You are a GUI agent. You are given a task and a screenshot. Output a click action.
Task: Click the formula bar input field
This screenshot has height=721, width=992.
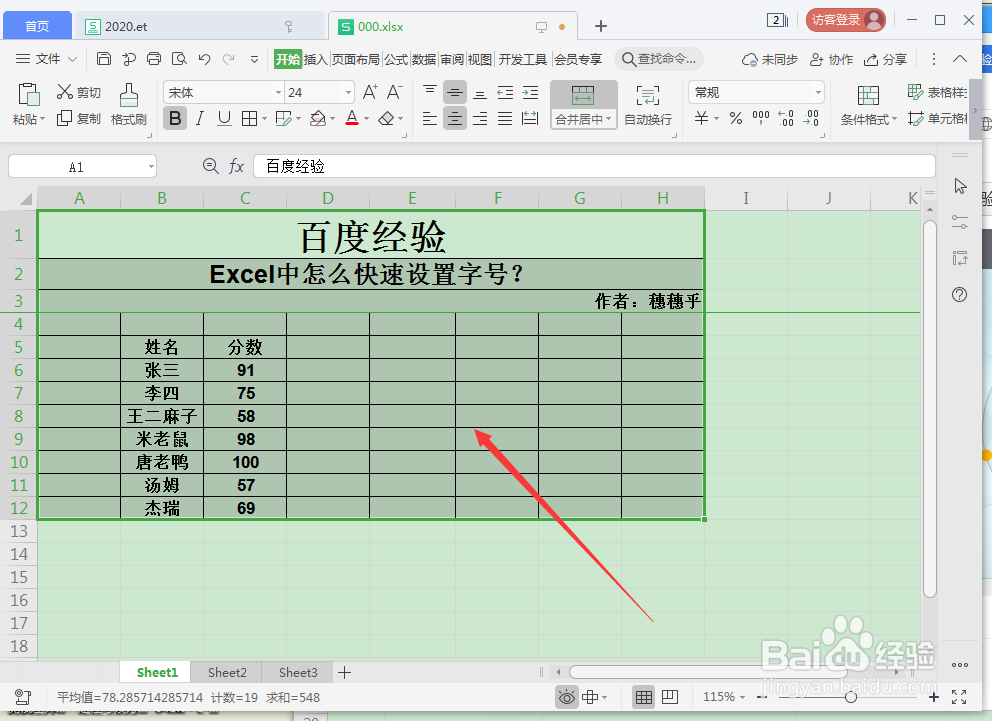[594, 166]
